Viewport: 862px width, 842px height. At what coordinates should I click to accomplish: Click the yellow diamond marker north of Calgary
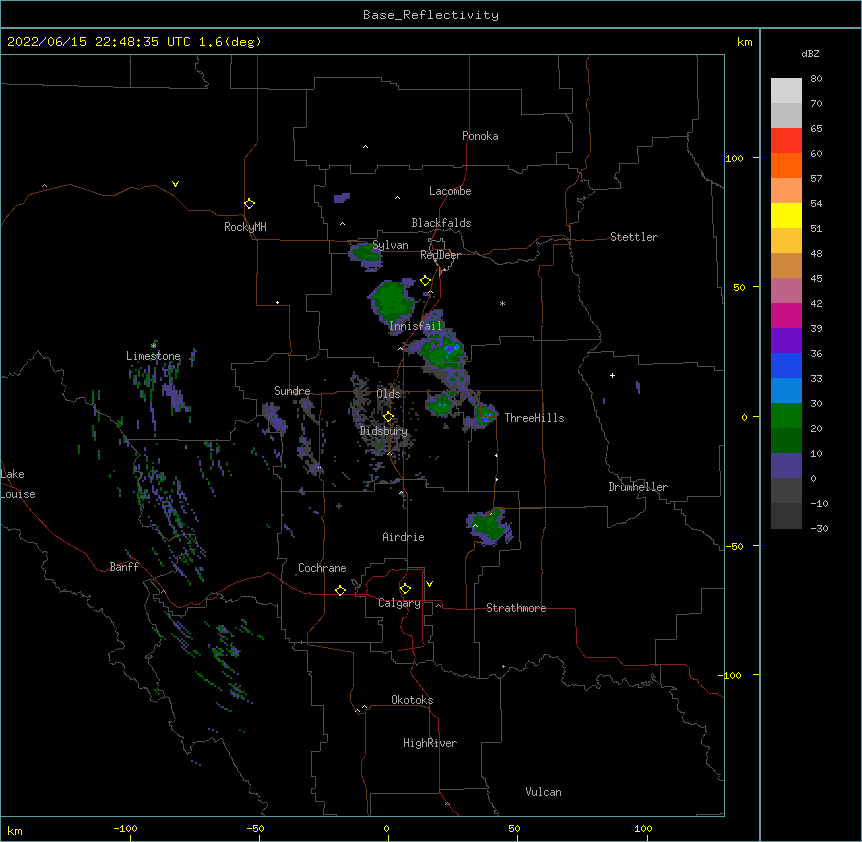point(405,589)
